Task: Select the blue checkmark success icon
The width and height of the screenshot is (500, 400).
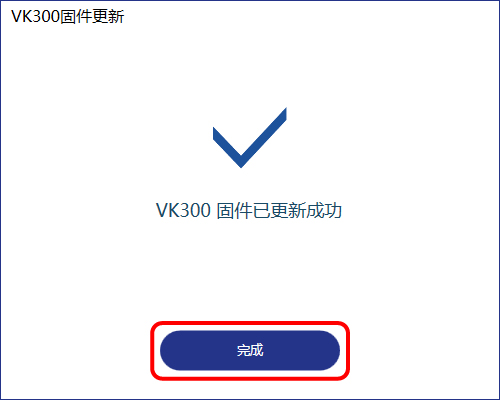Action: (250, 137)
